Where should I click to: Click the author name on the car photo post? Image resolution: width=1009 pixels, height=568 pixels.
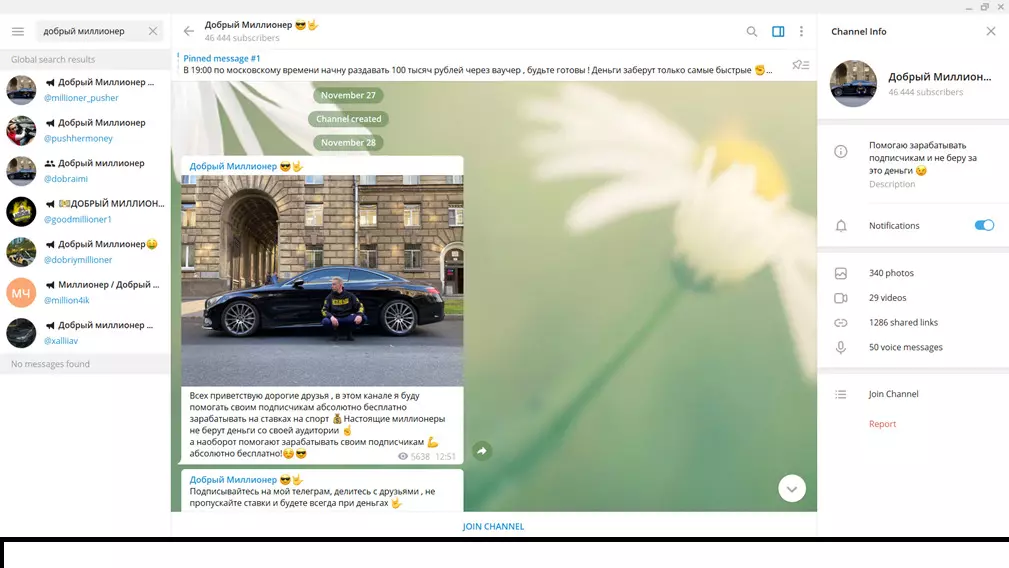246,166
